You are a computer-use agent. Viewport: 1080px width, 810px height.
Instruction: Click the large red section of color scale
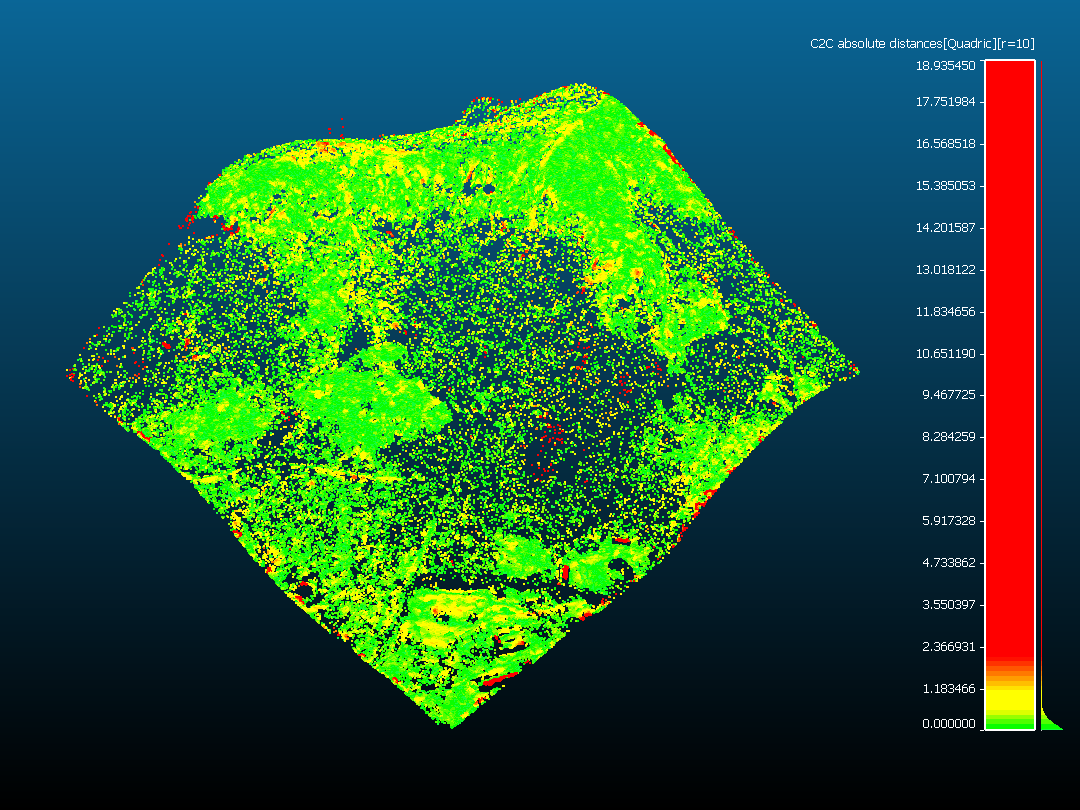[x=1009, y=350]
